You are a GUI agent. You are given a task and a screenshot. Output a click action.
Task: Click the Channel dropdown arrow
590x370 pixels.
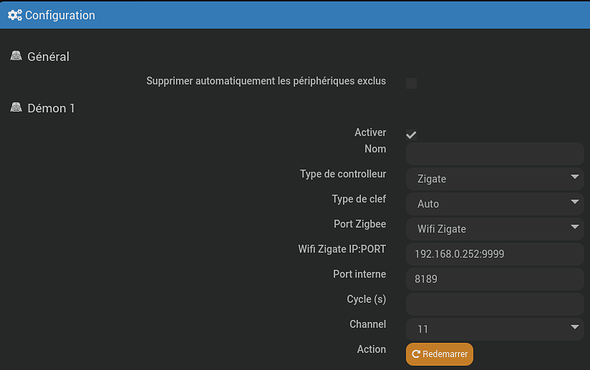[x=575, y=327]
